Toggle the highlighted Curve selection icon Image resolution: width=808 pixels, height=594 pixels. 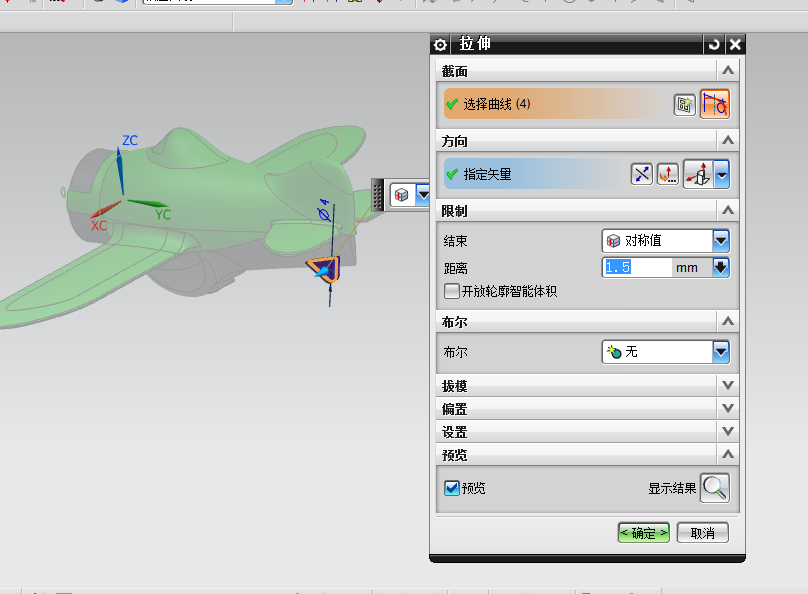coord(715,104)
